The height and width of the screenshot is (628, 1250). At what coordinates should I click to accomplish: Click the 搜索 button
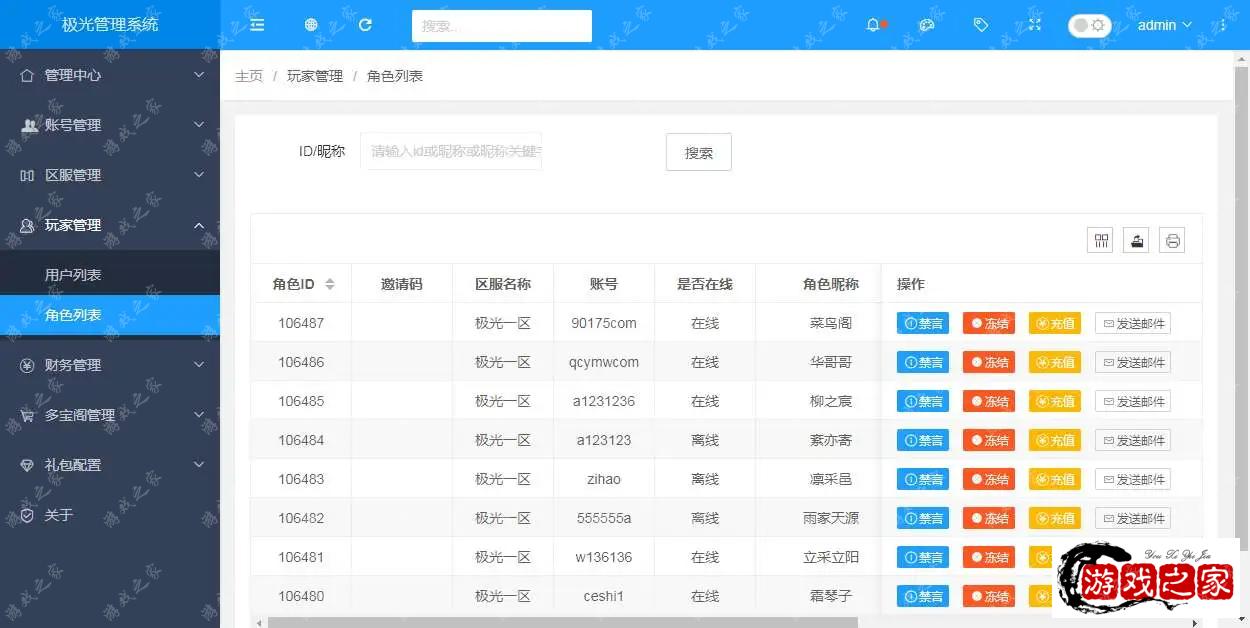click(x=698, y=153)
